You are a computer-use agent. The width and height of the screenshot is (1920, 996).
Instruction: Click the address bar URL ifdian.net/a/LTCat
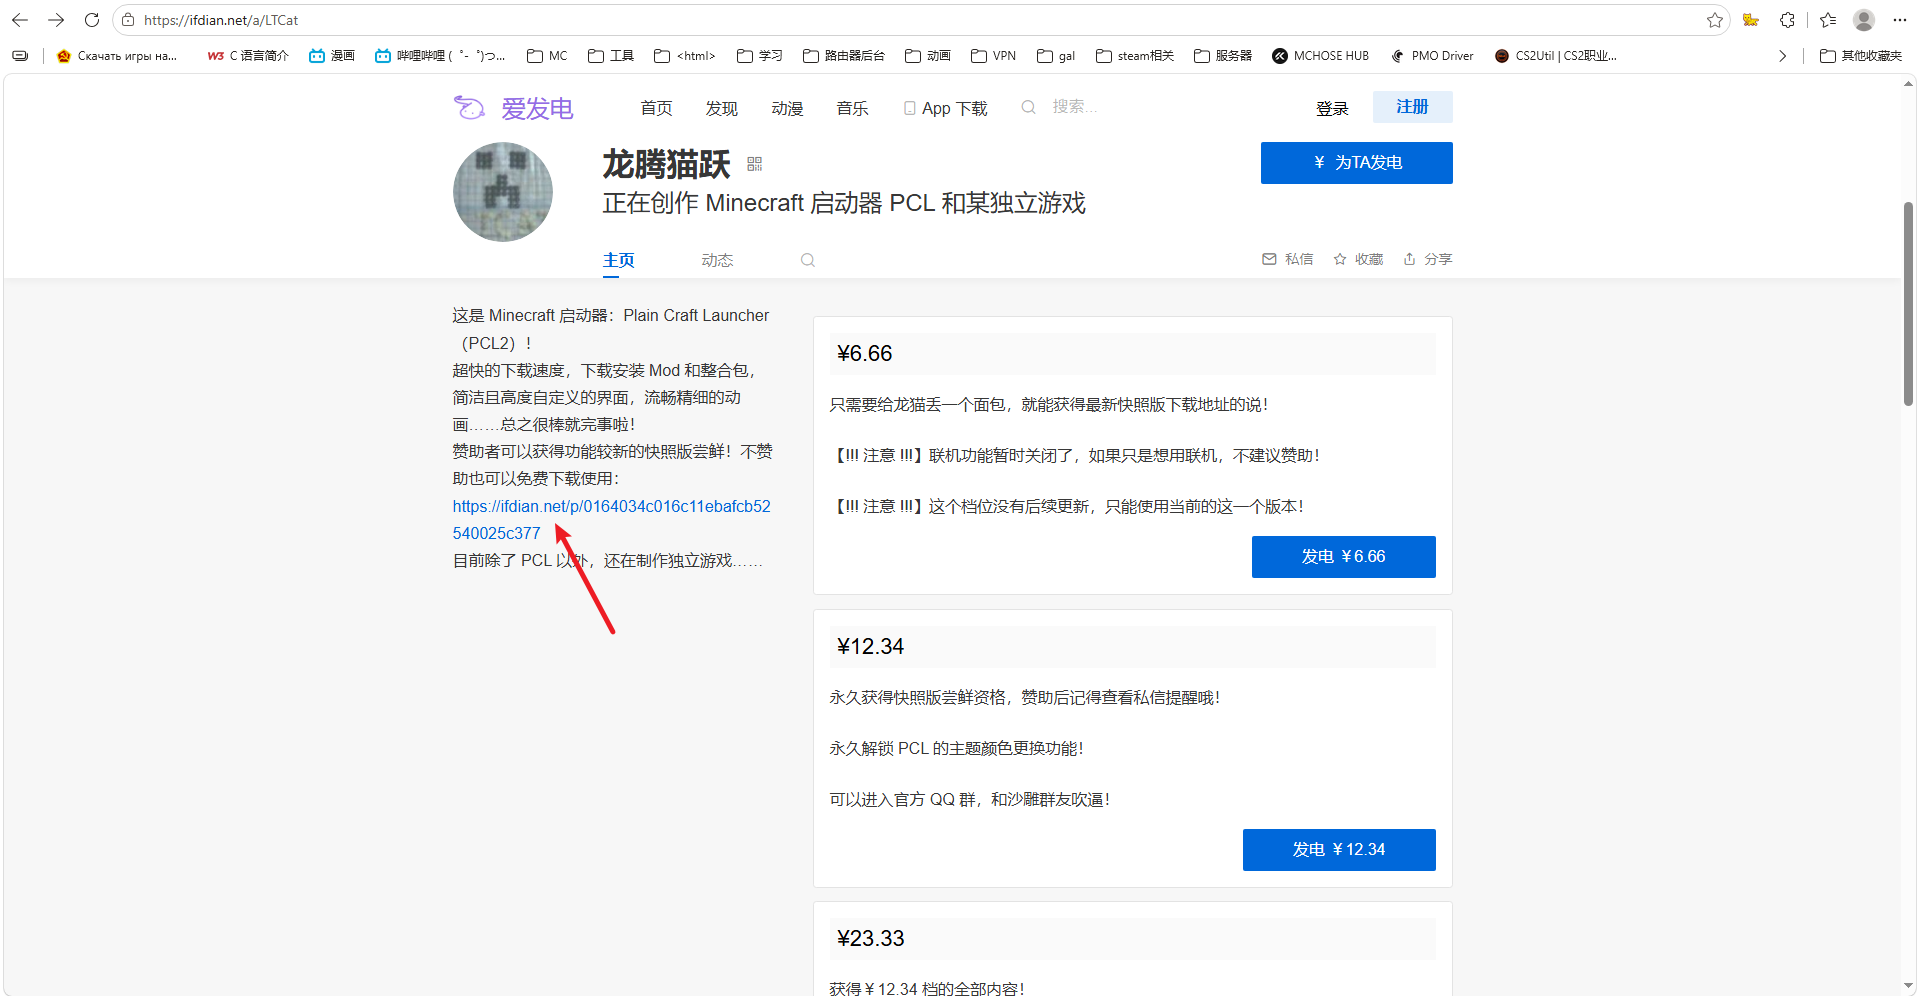point(220,20)
